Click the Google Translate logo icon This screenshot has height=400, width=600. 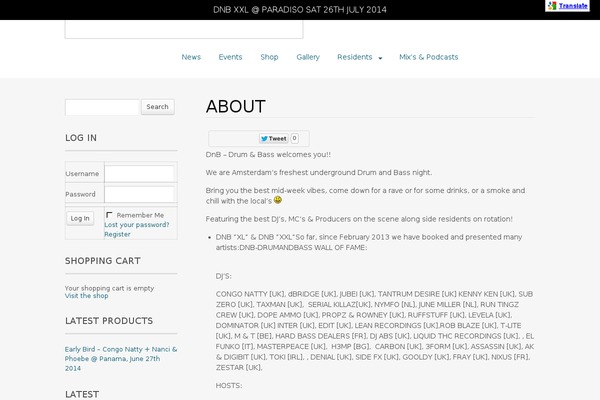pos(552,6)
